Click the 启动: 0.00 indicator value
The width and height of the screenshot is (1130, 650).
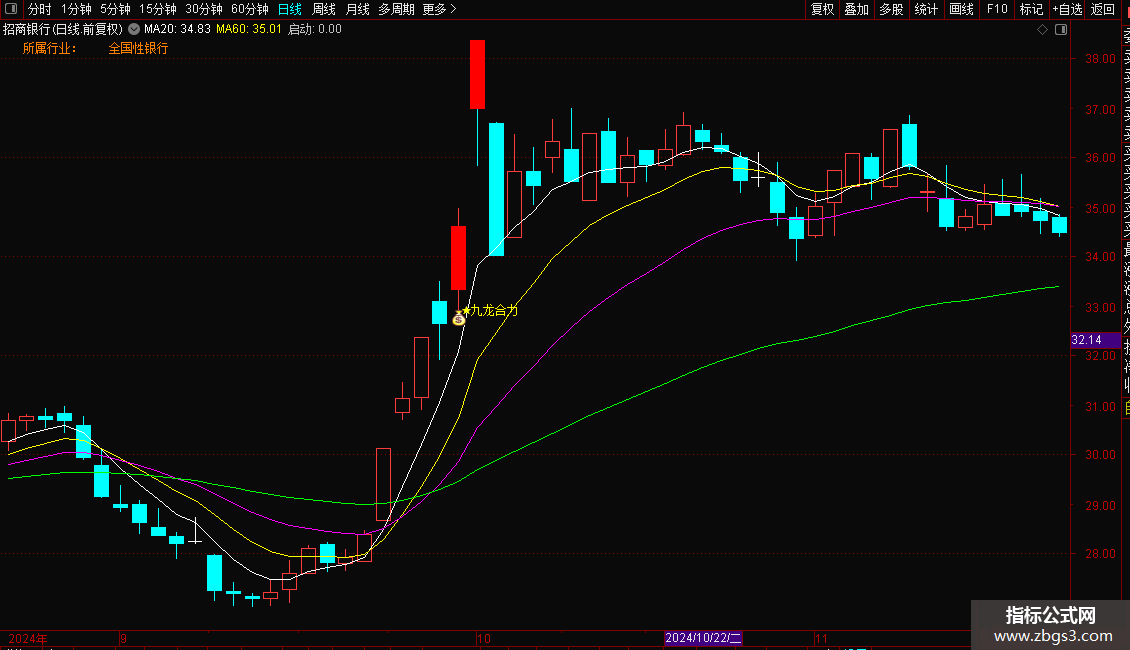coord(315,30)
